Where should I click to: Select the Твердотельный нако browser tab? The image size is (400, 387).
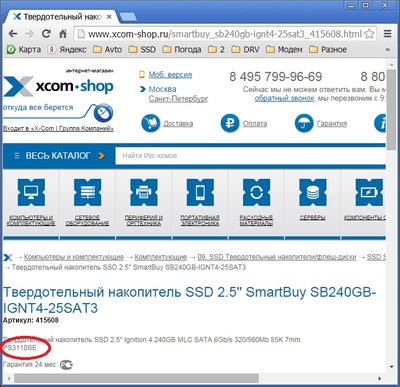click(62, 17)
